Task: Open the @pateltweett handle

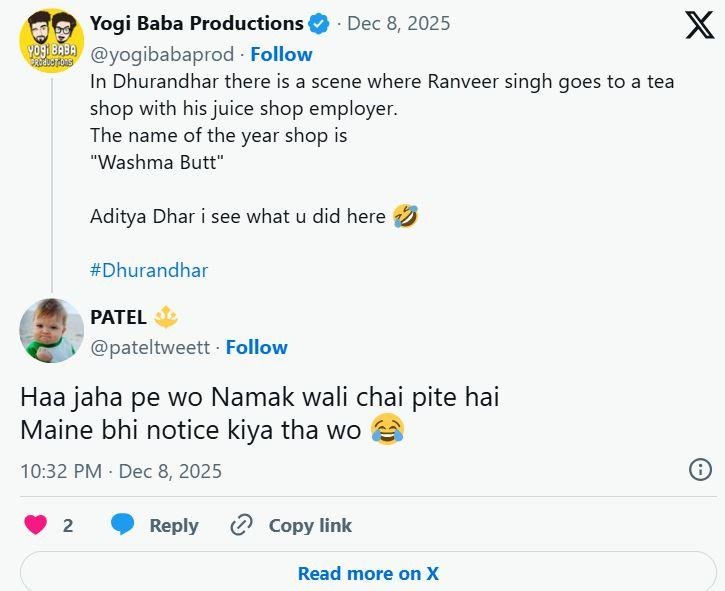Action: coord(150,347)
